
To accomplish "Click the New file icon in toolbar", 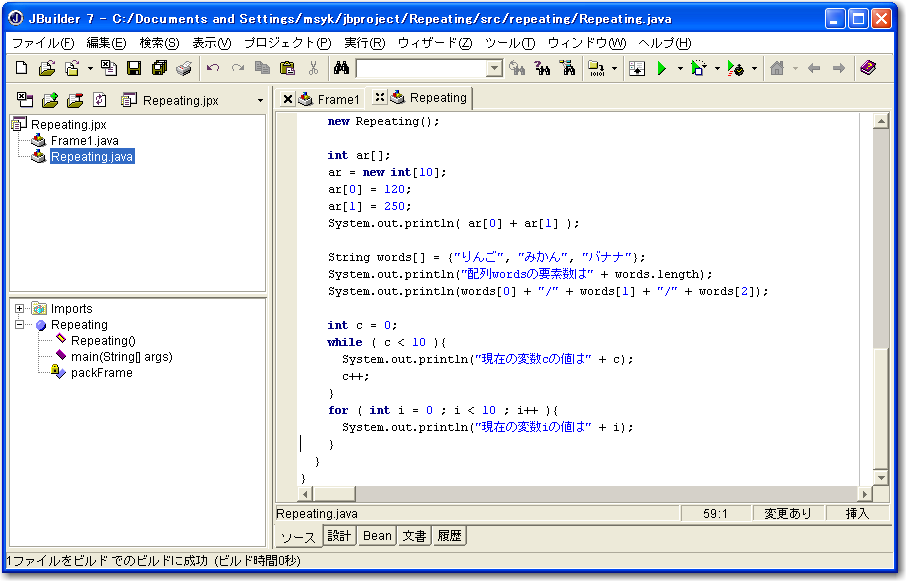I will click(22, 68).
